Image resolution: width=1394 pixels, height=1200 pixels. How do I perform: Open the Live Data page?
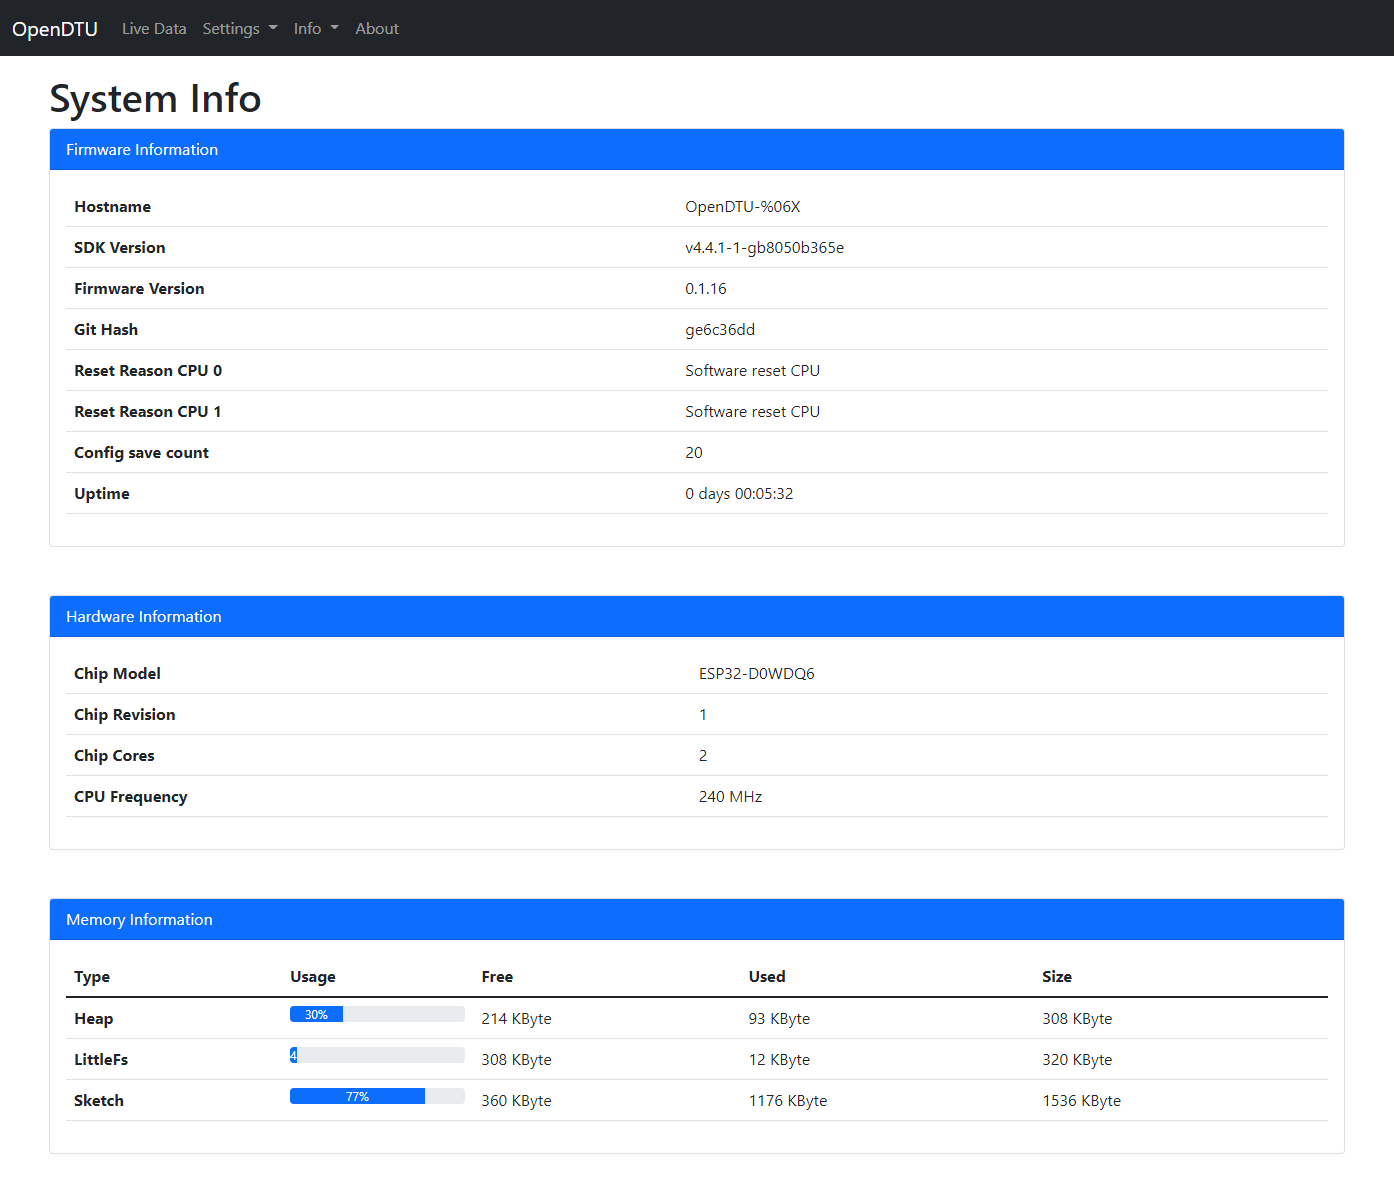[154, 29]
